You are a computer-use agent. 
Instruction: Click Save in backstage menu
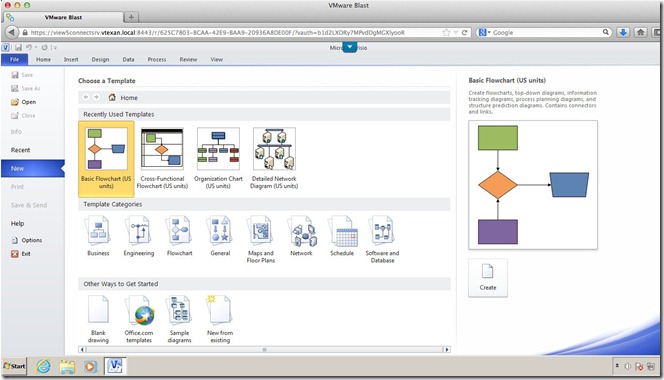click(x=22, y=75)
